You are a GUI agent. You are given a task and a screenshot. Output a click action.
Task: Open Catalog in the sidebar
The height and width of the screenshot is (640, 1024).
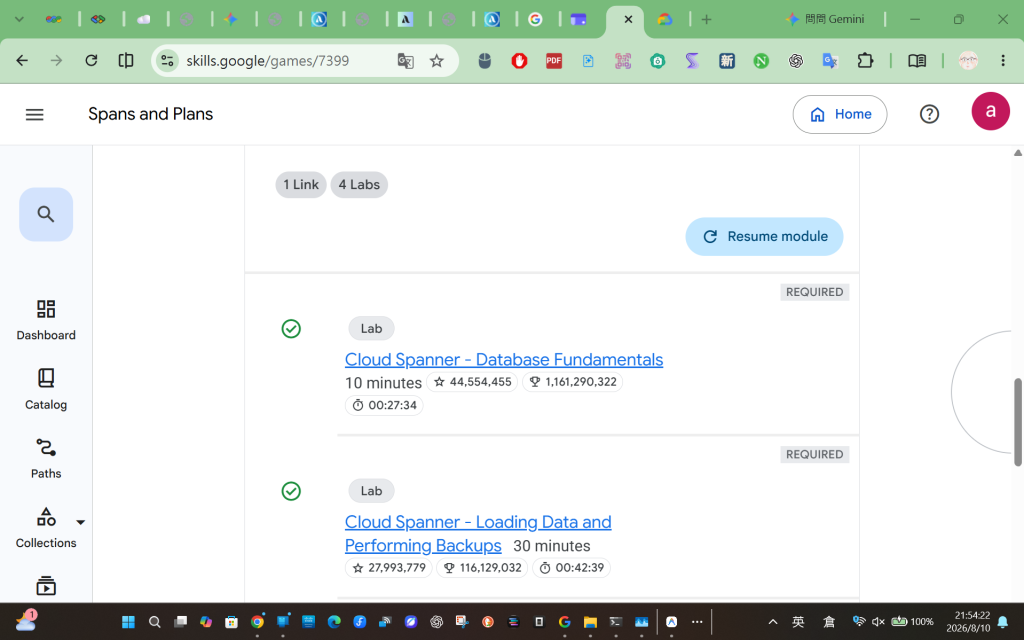pos(46,389)
